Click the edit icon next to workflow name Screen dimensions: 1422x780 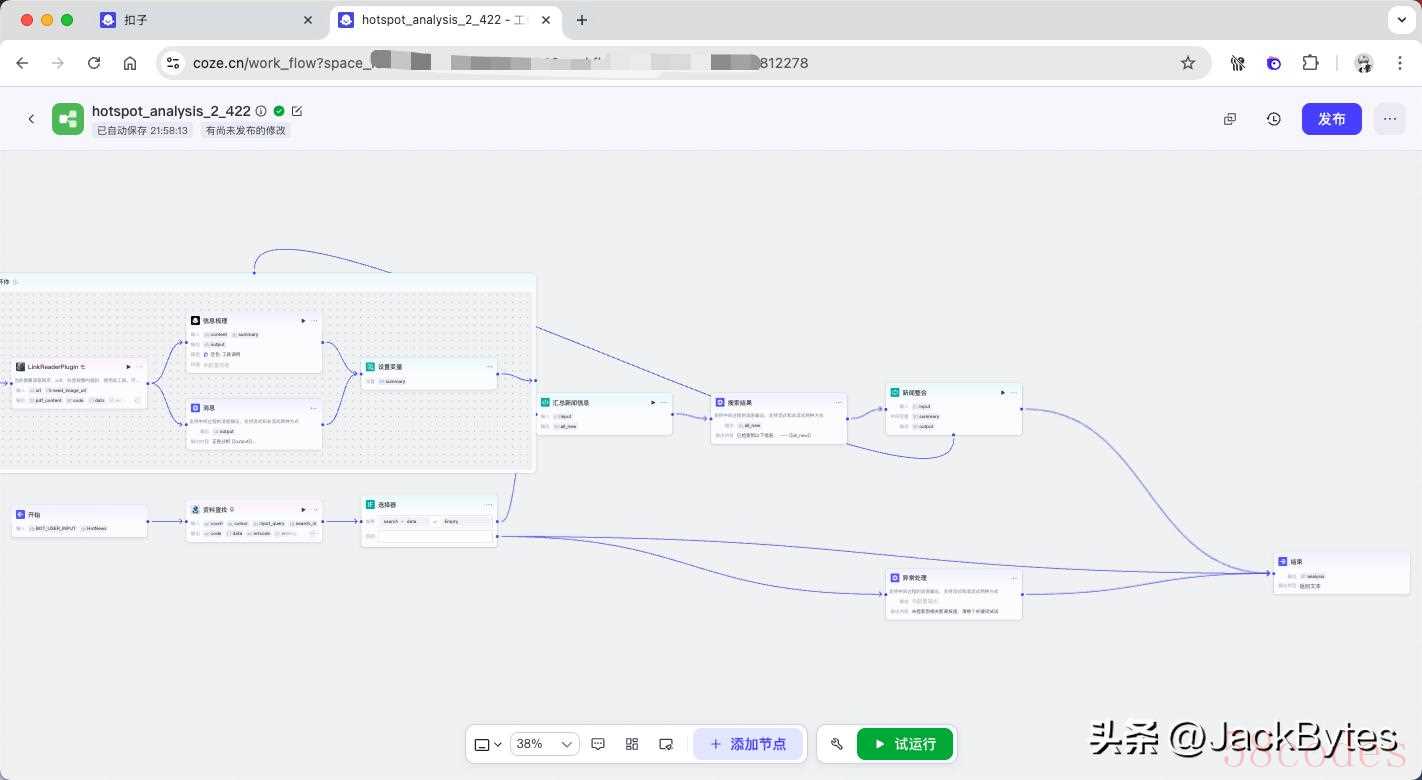coord(296,111)
